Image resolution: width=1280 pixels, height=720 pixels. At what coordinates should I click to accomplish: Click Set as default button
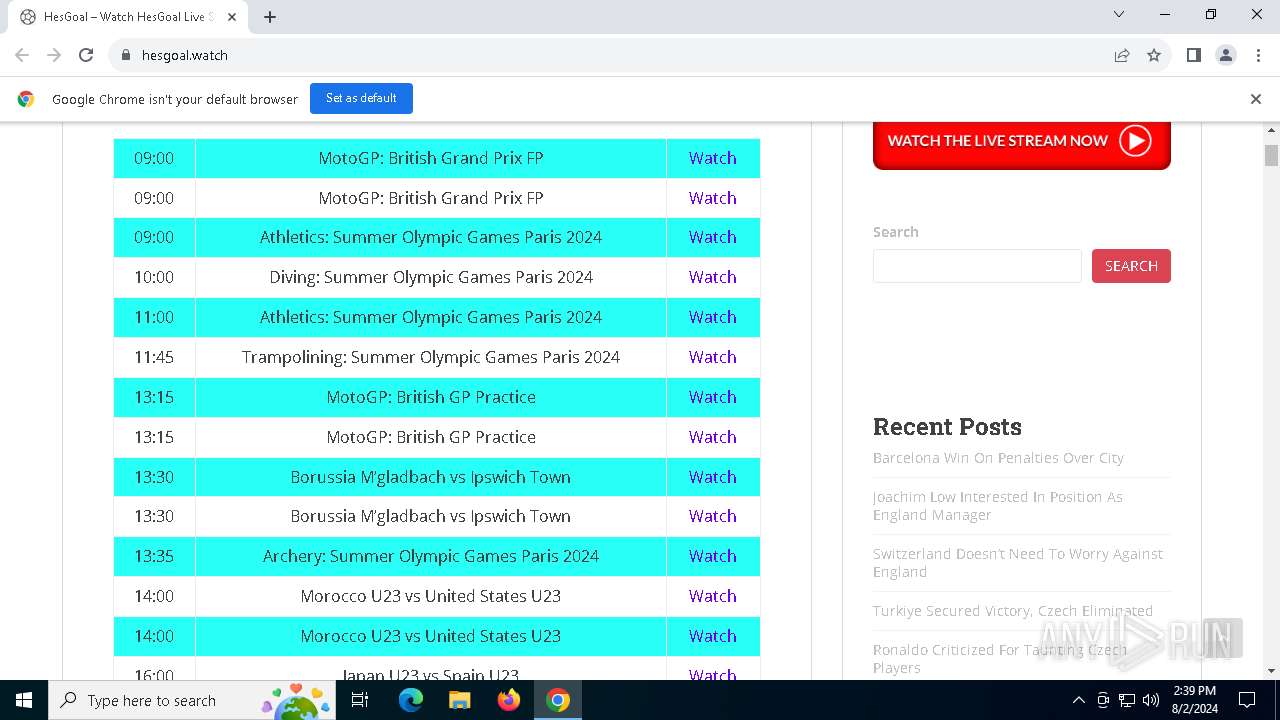pyautogui.click(x=361, y=98)
